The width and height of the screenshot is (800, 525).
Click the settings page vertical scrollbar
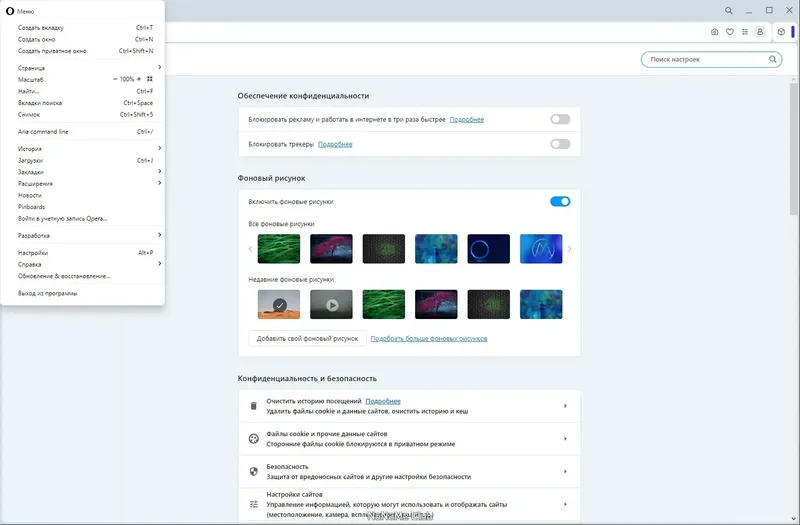point(793,148)
